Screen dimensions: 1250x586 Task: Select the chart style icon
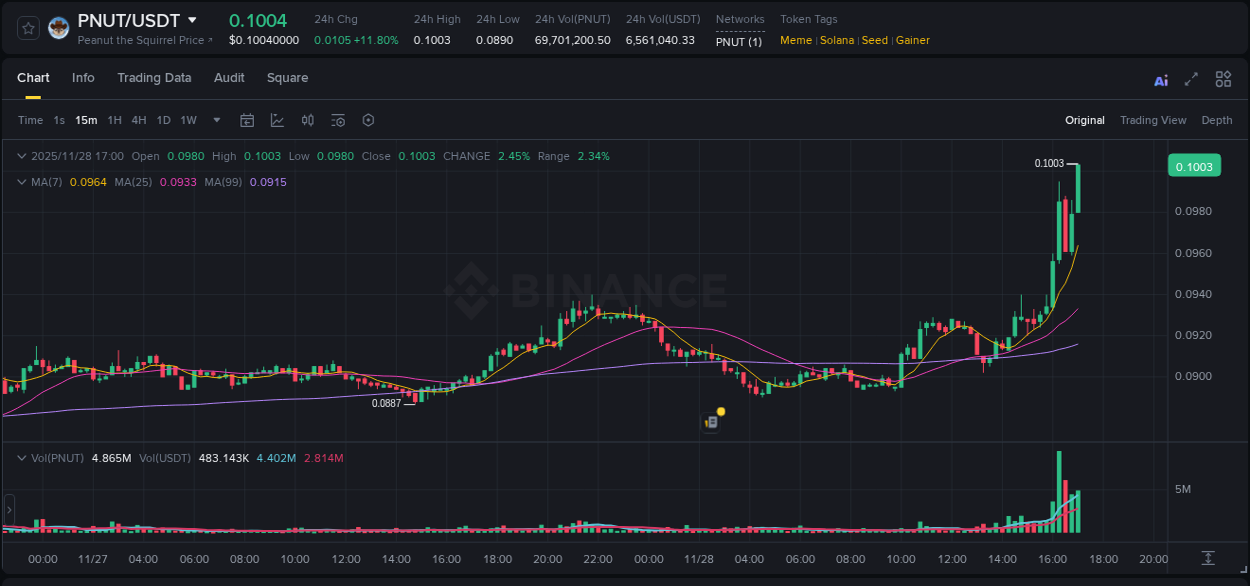[275, 120]
